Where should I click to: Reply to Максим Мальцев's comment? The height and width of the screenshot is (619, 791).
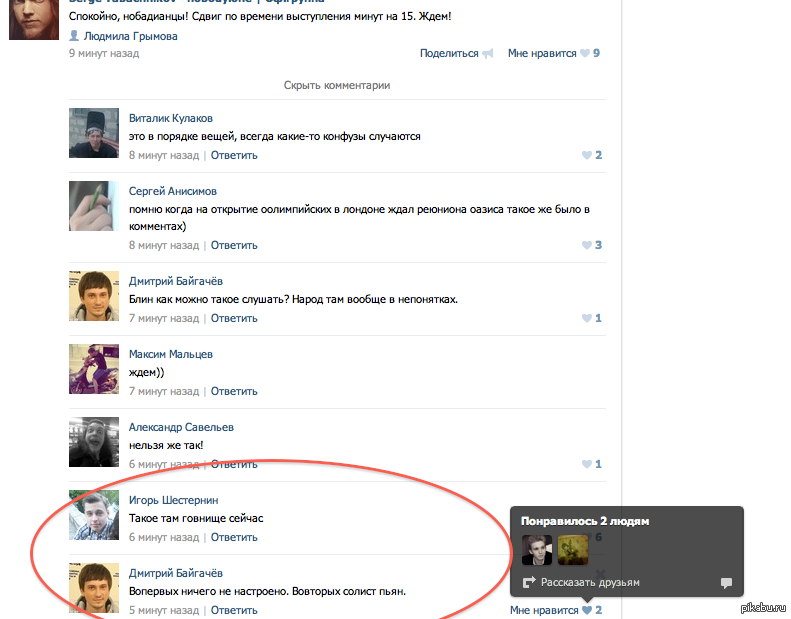(x=234, y=391)
